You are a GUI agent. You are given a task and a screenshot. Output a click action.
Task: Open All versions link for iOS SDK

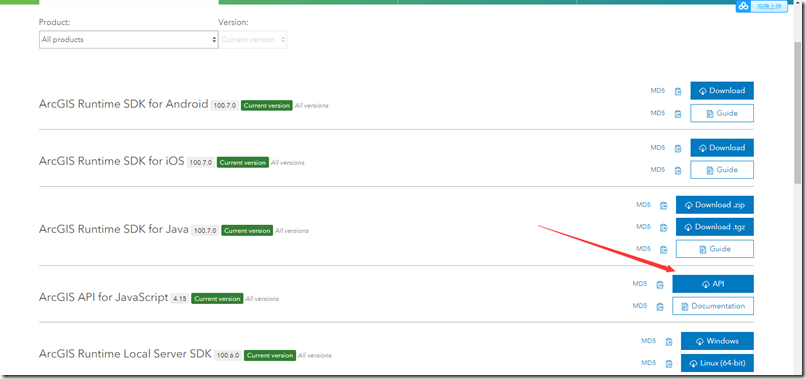(287, 163)
